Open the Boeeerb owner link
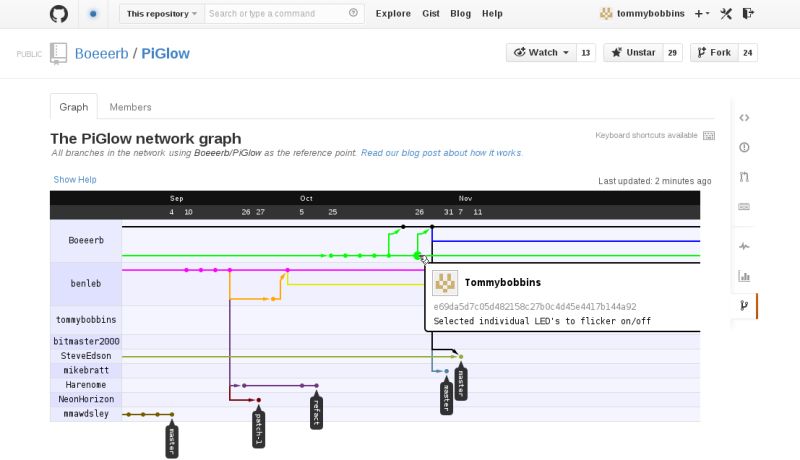This screenshot has width=800, height=460. click(102, 54)
